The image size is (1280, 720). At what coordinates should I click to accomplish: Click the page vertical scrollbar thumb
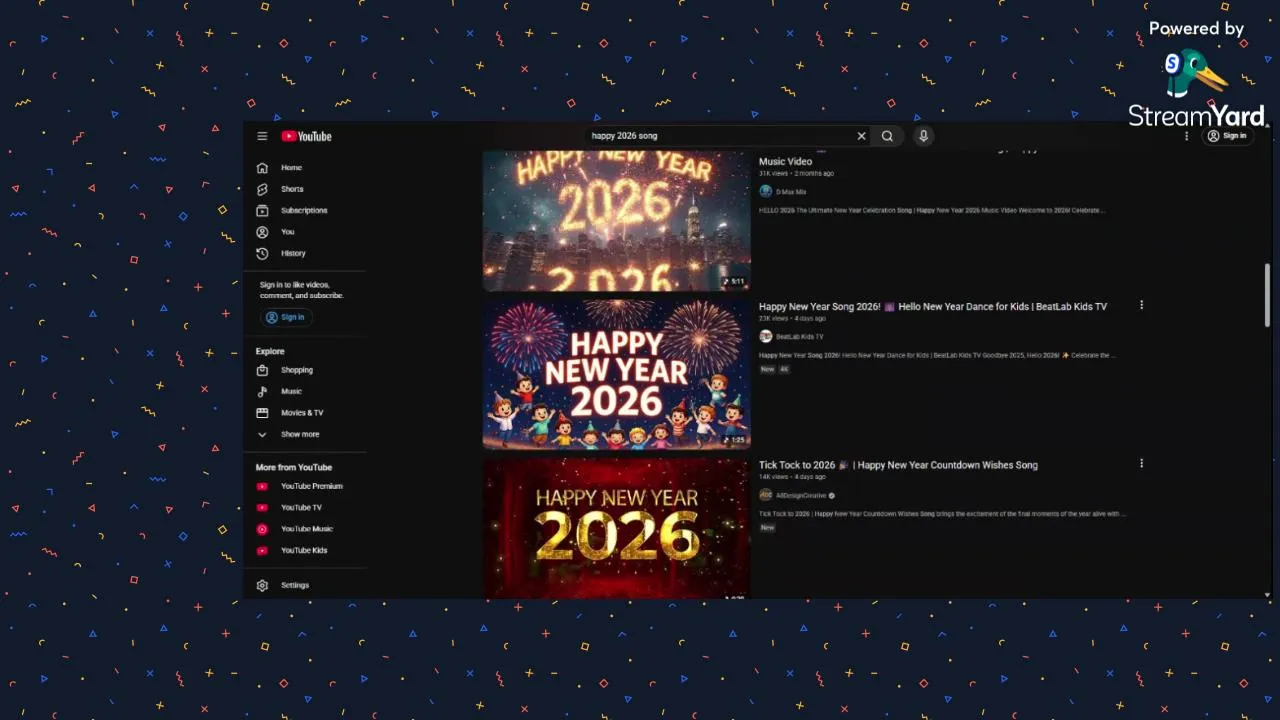pyautogui.click(x=1267, y=295)
